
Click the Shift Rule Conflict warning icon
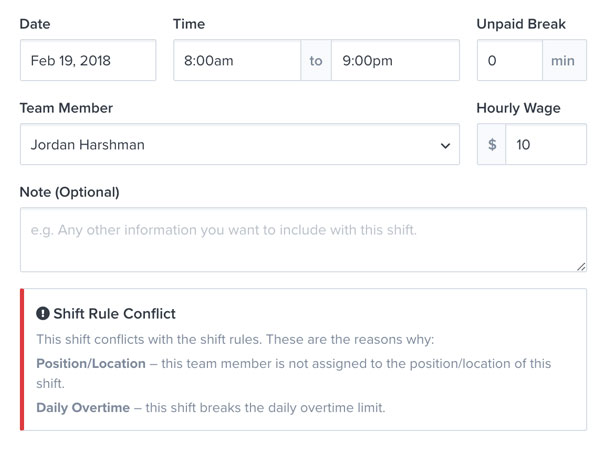43,313
